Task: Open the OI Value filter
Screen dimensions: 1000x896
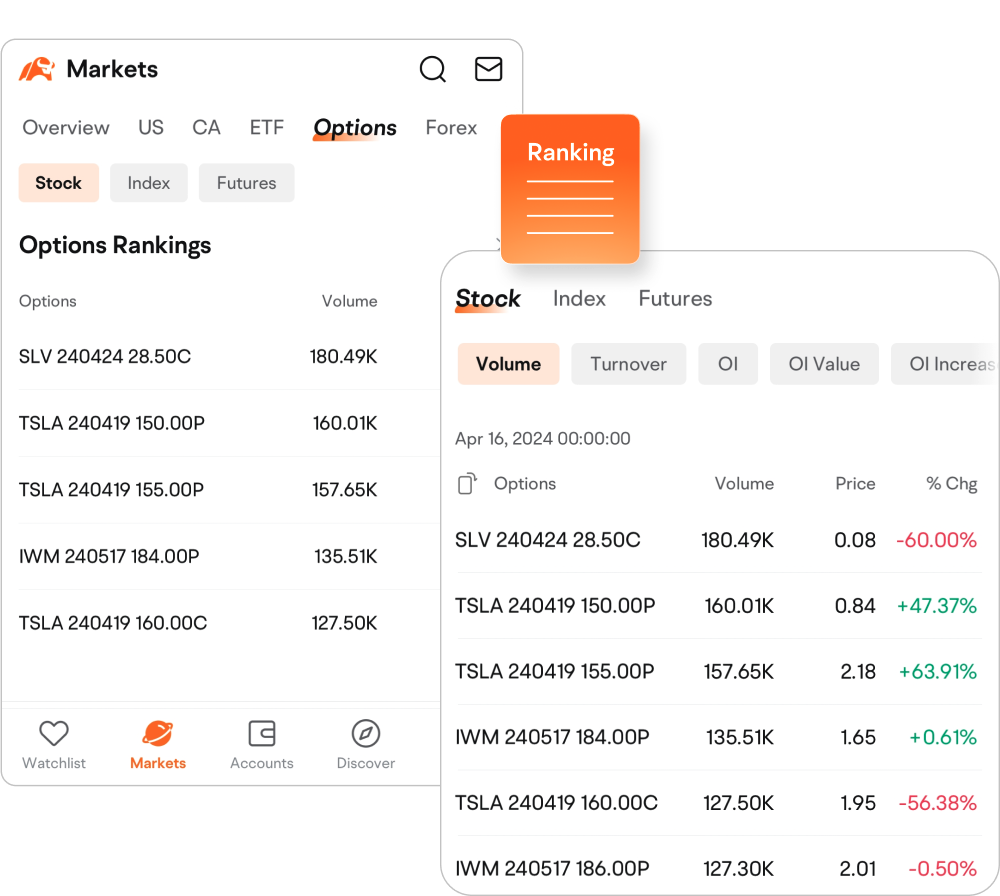Action: coord(824,364)
